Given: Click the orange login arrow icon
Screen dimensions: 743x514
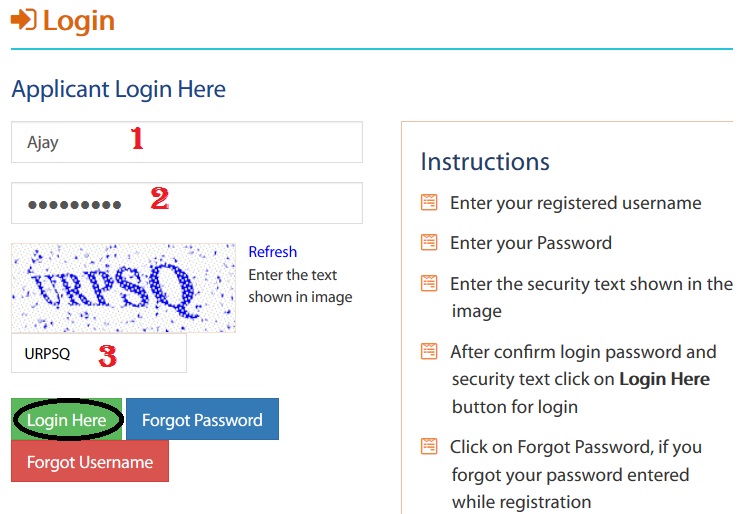Looking at the screenshot, I should [23, 20].
